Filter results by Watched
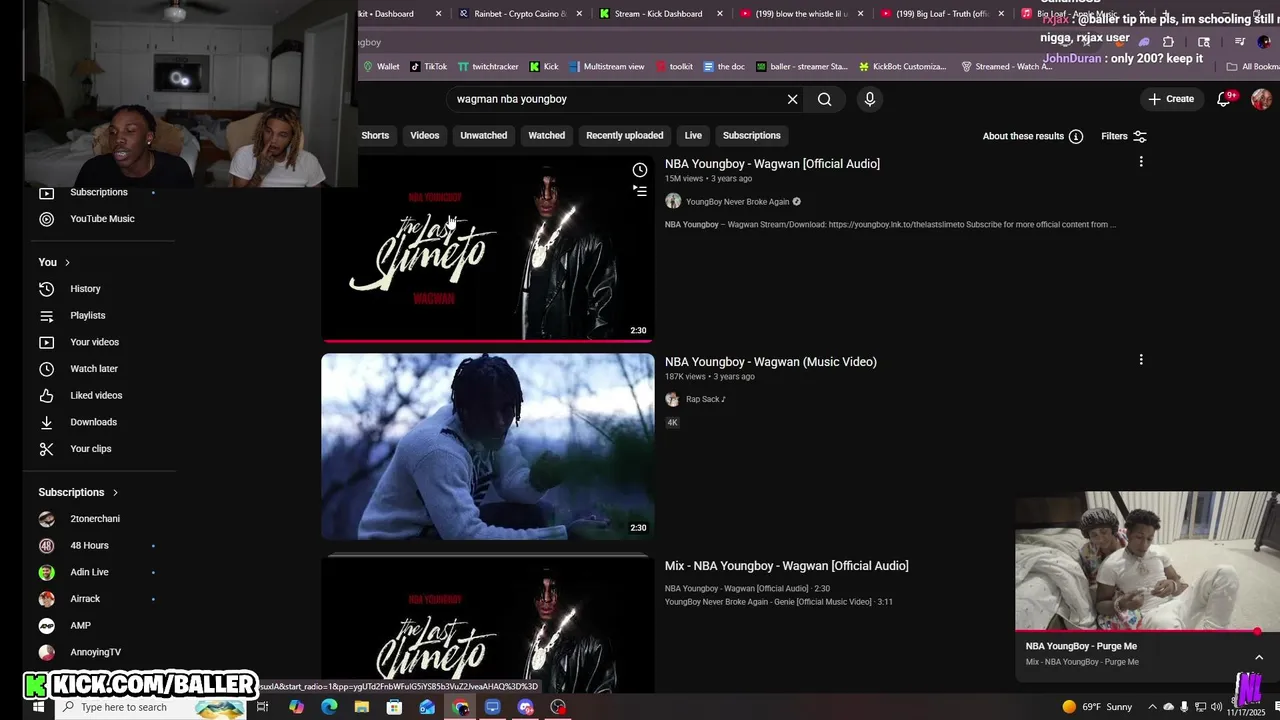This screenshot has width=1280, height=720. [547, 136]
